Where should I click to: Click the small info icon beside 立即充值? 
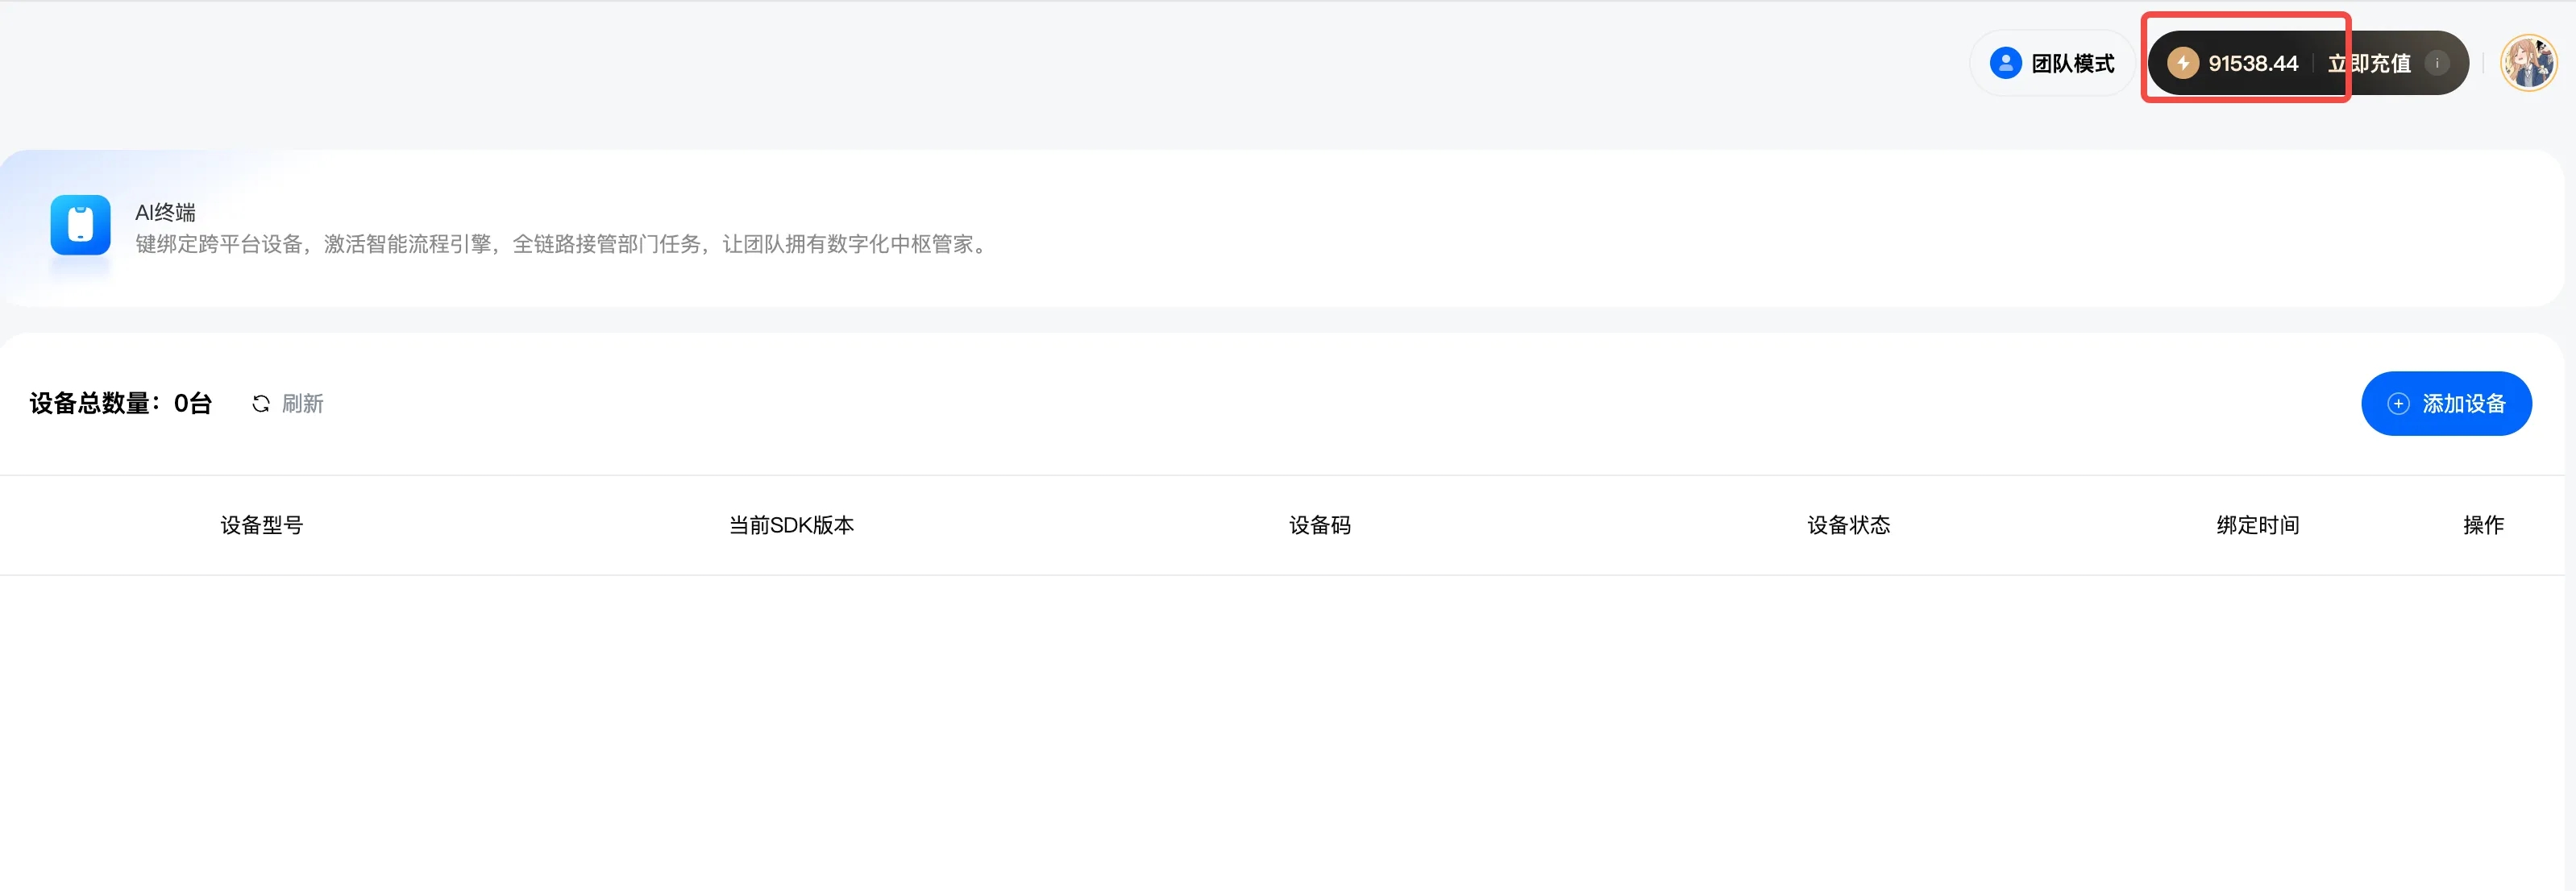2437,64
